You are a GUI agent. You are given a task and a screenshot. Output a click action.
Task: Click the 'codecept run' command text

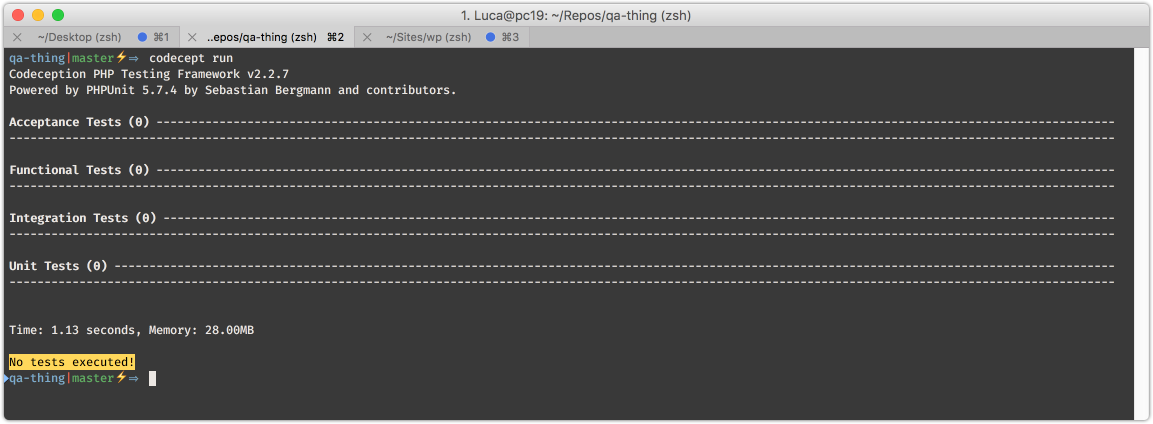pos(191,58)
